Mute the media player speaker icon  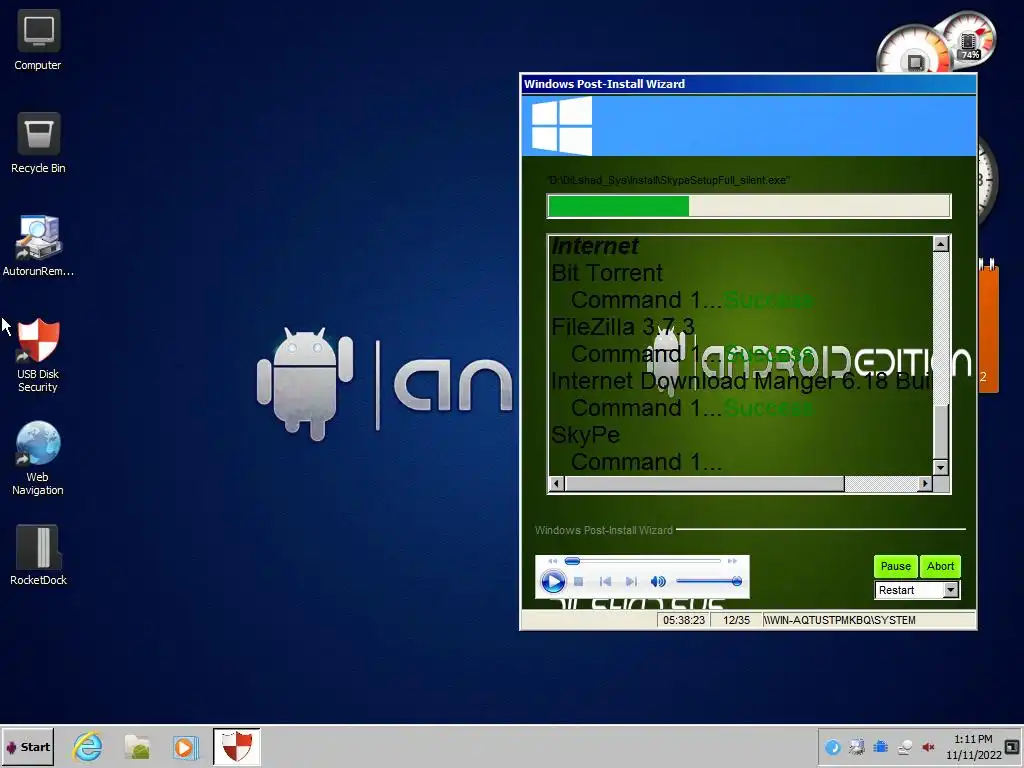(658, 581)
